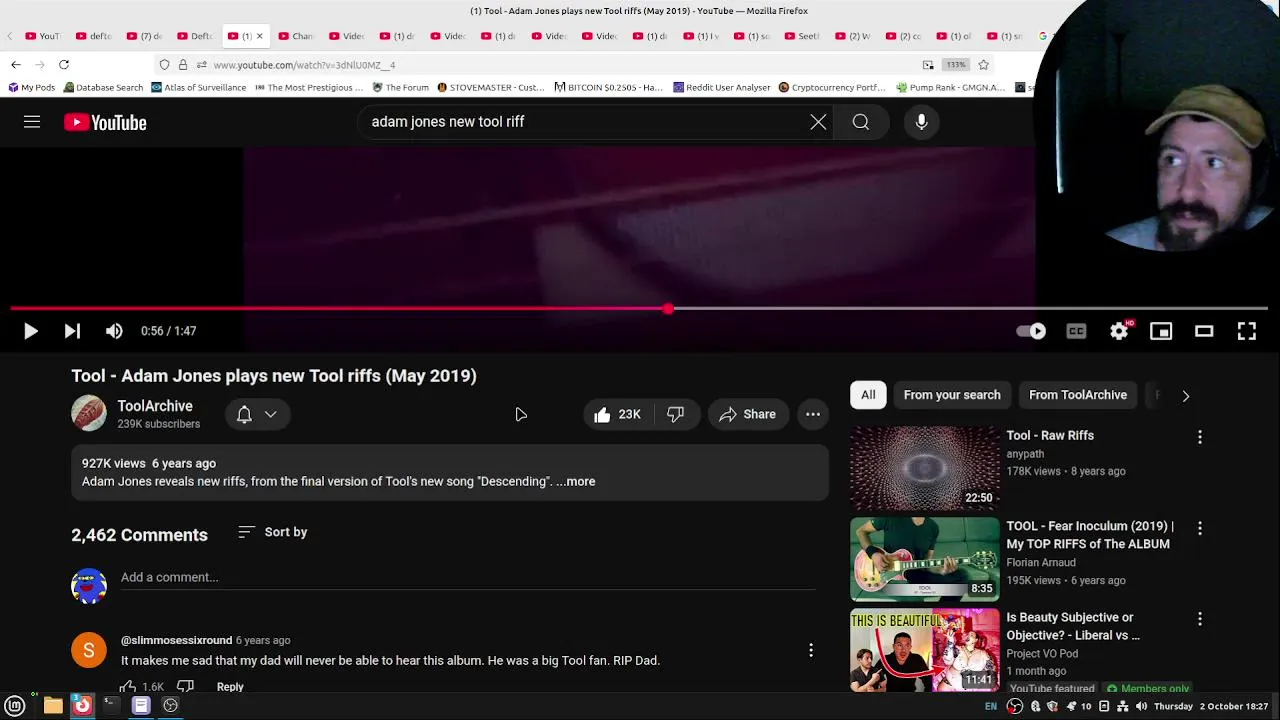Open comments Sort by menu
This screenshot has width=1280, height=720.
coord(273,532)
